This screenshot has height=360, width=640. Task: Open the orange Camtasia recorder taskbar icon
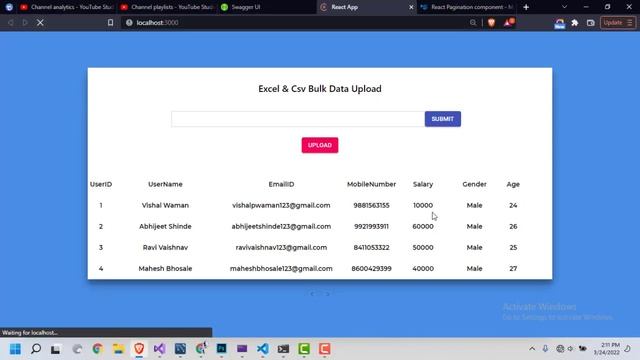tap(324, 349)
